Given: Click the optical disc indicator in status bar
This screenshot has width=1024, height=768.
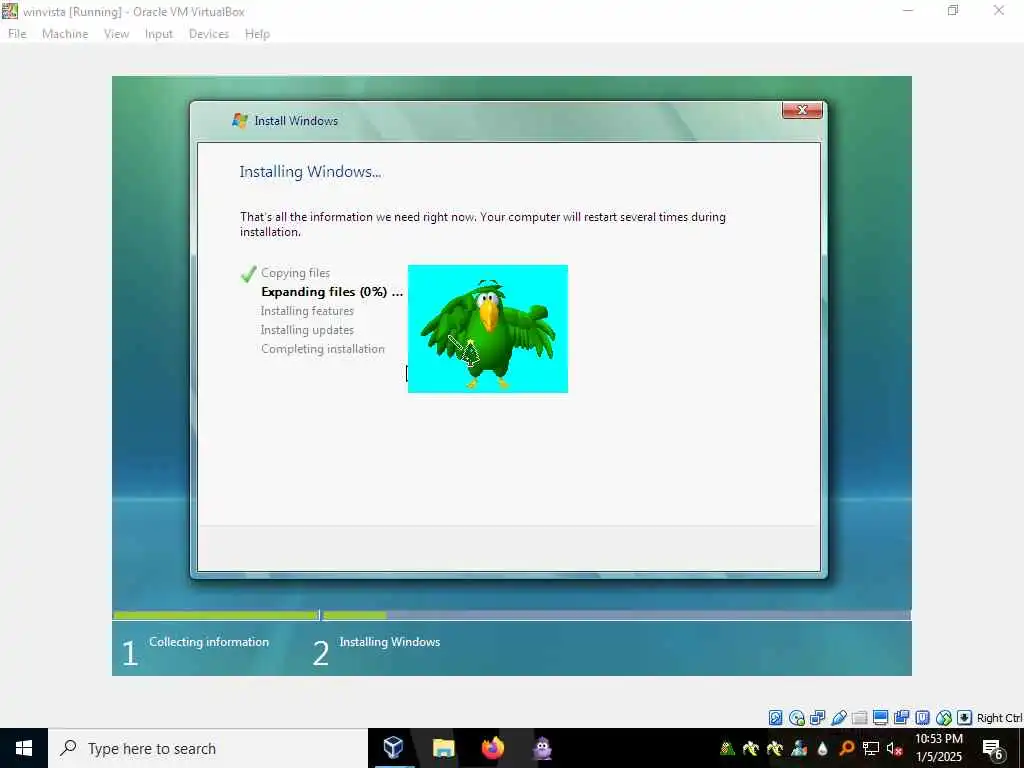Looking at the screenshot, I should click(x=796, y=718).
